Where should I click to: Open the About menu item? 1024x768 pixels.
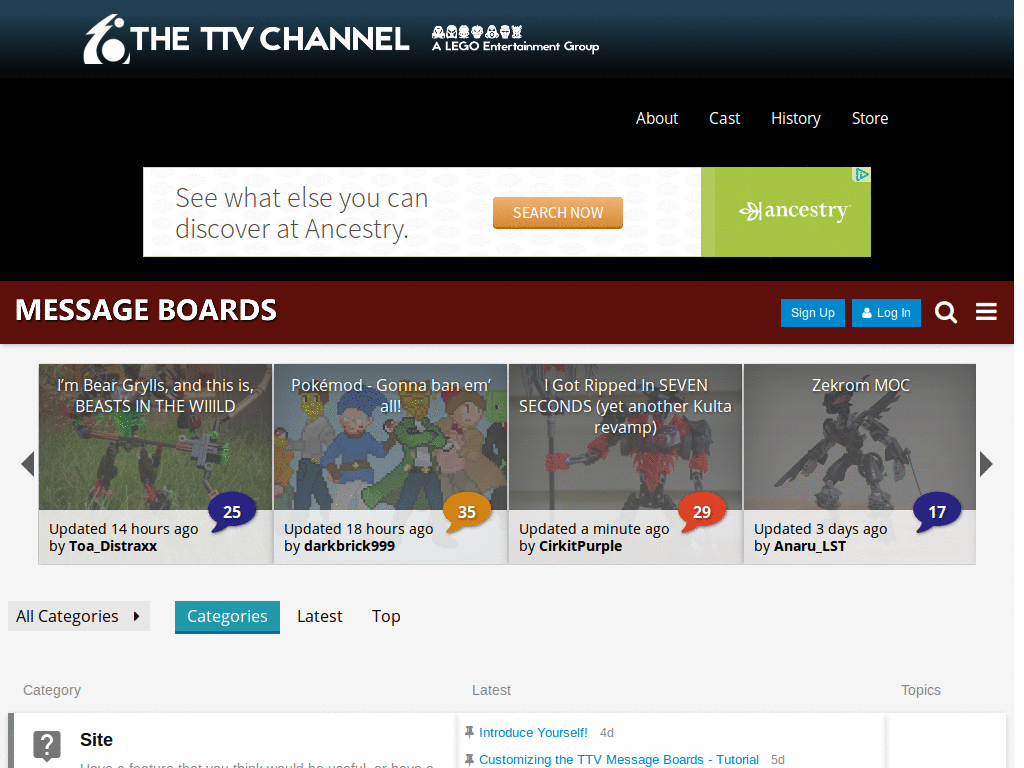657,118
